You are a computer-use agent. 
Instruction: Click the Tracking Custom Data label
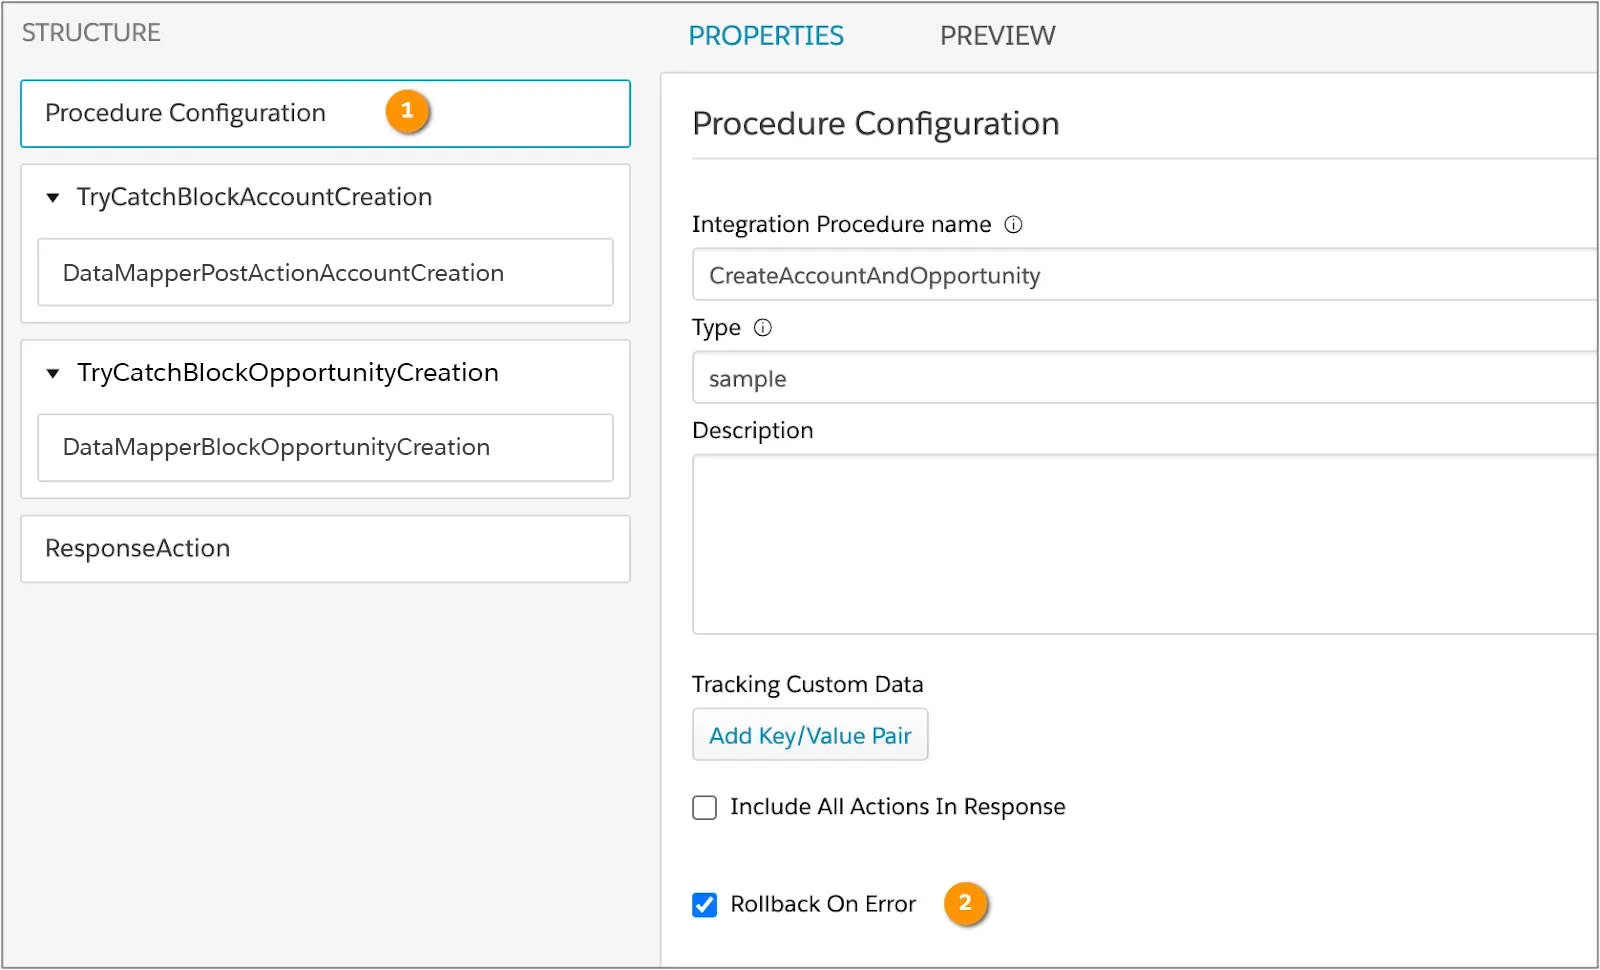click(x=807, y=684)
